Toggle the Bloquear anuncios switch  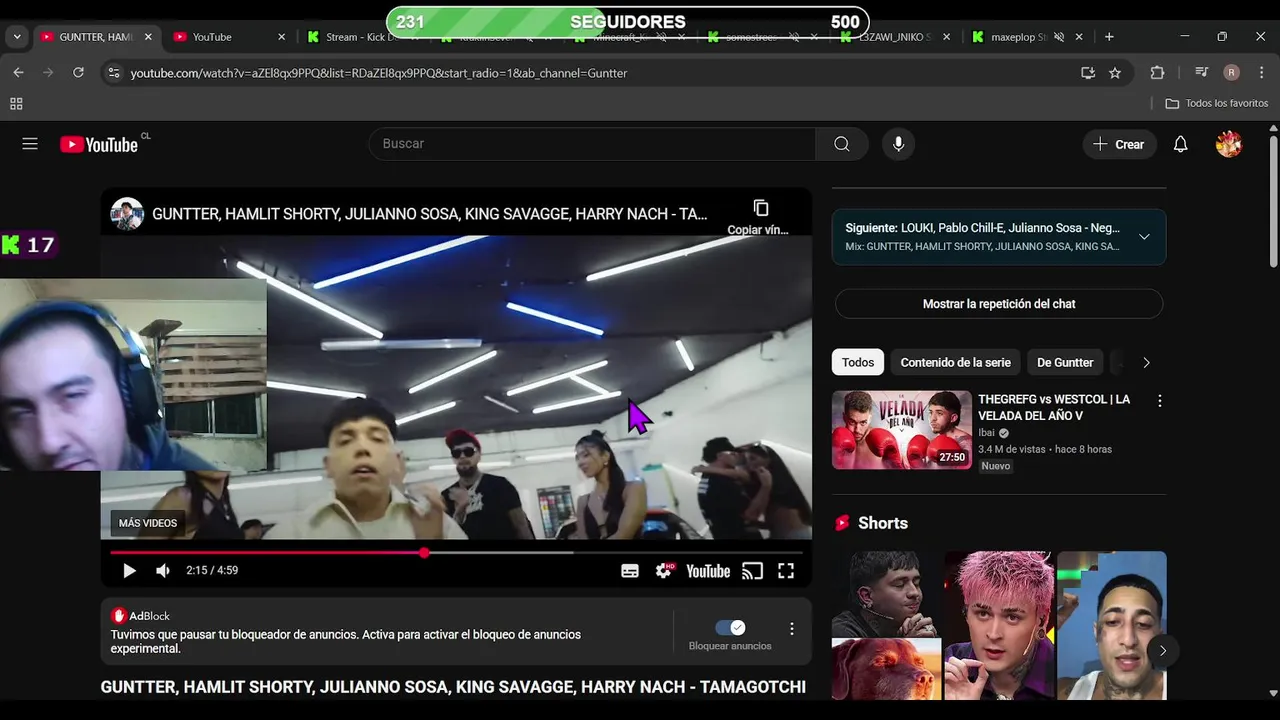(x=730, y=628)
